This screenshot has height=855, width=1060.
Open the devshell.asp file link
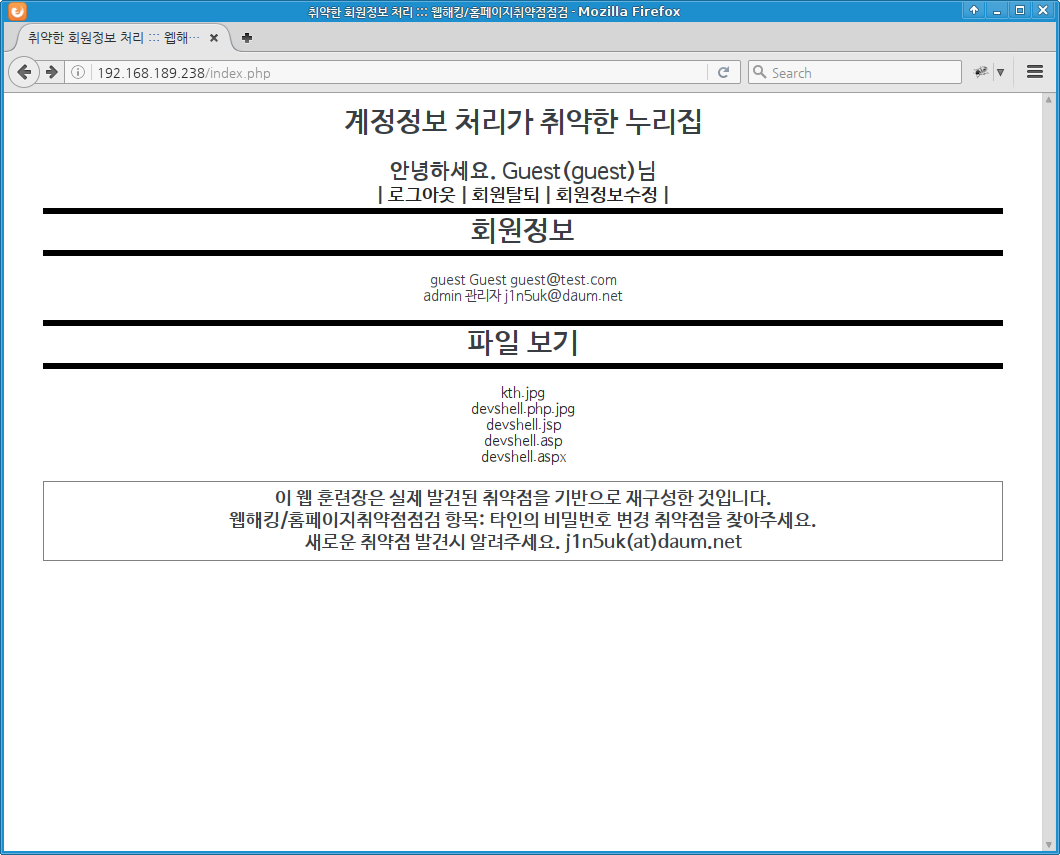523,441
